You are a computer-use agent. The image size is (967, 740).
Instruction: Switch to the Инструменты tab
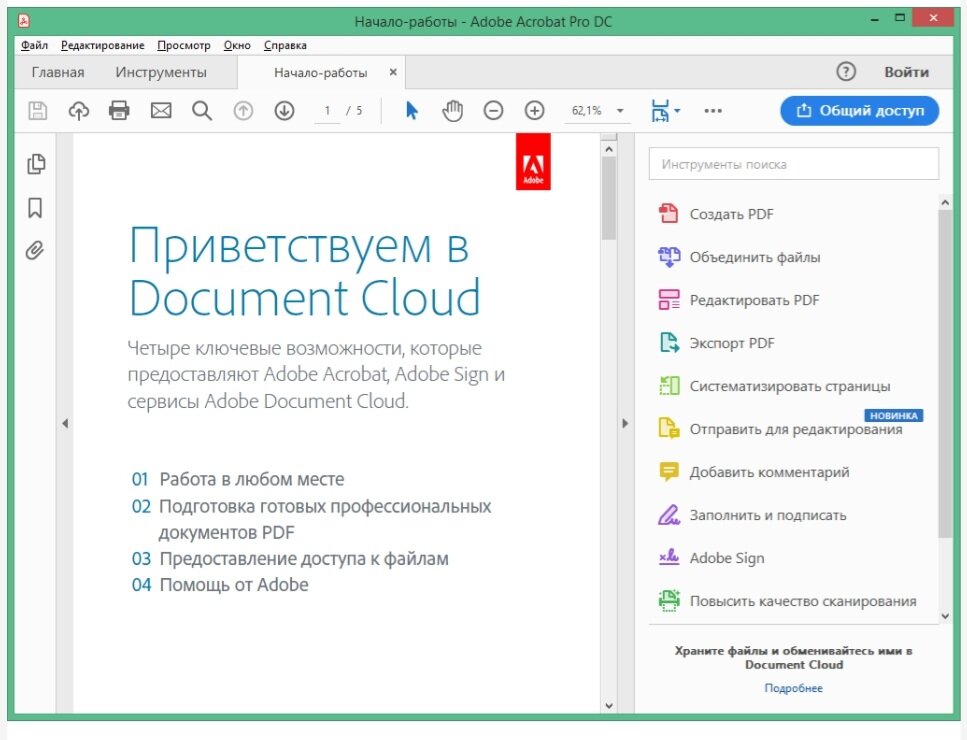[161, 72]
